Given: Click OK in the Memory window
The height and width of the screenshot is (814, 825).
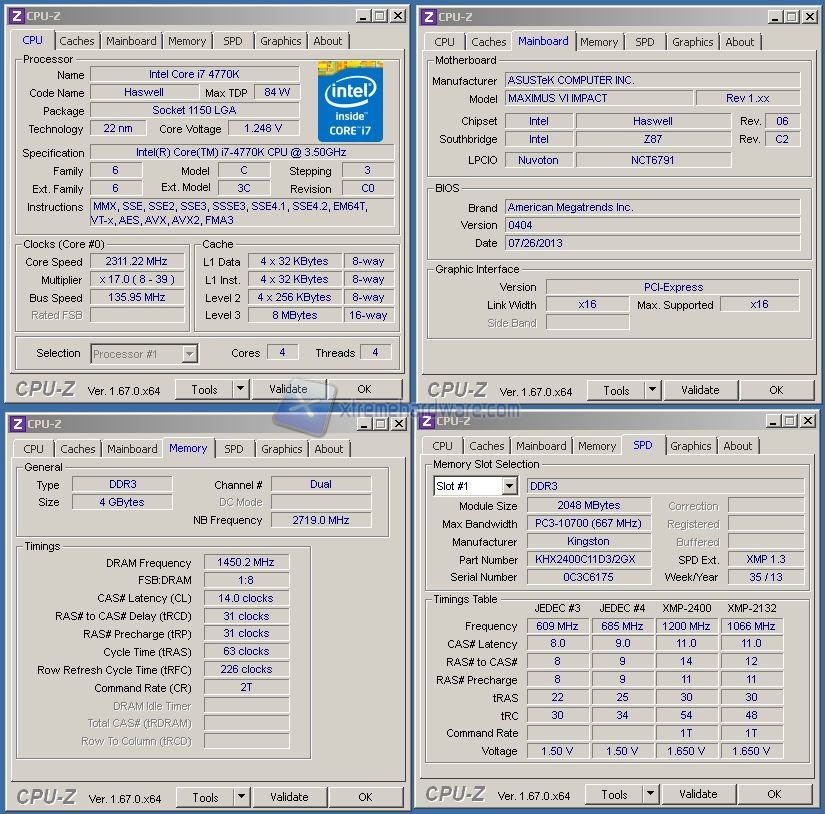Looking at the screenshot, I should [365, 797].
